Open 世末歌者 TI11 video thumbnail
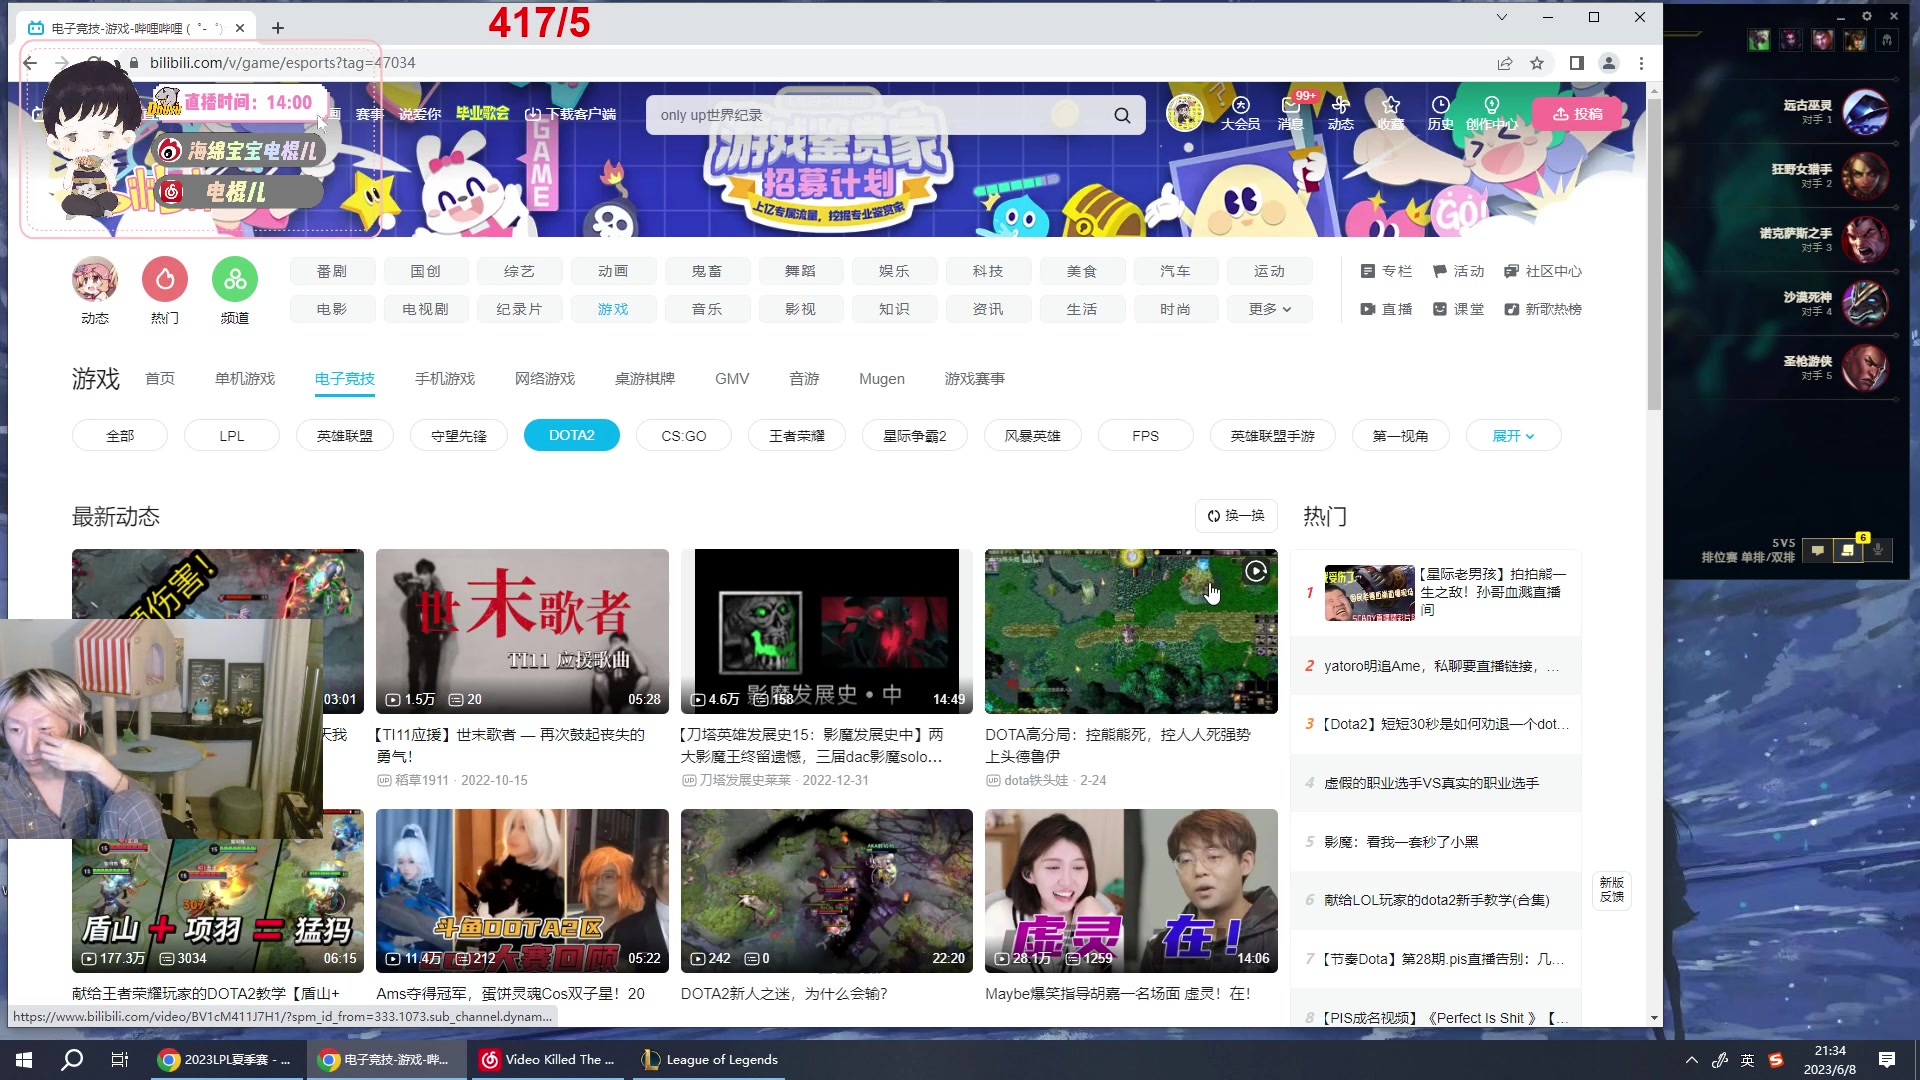This screenshot has height=1080, width=1920. point(522,631)
